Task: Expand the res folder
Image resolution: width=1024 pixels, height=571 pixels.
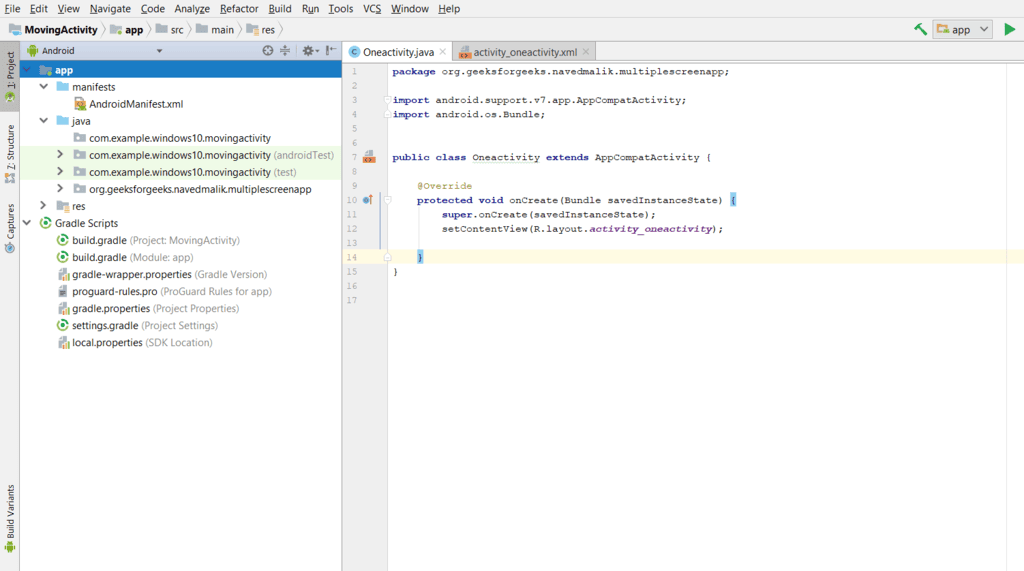Action: [x=43, y=206]
